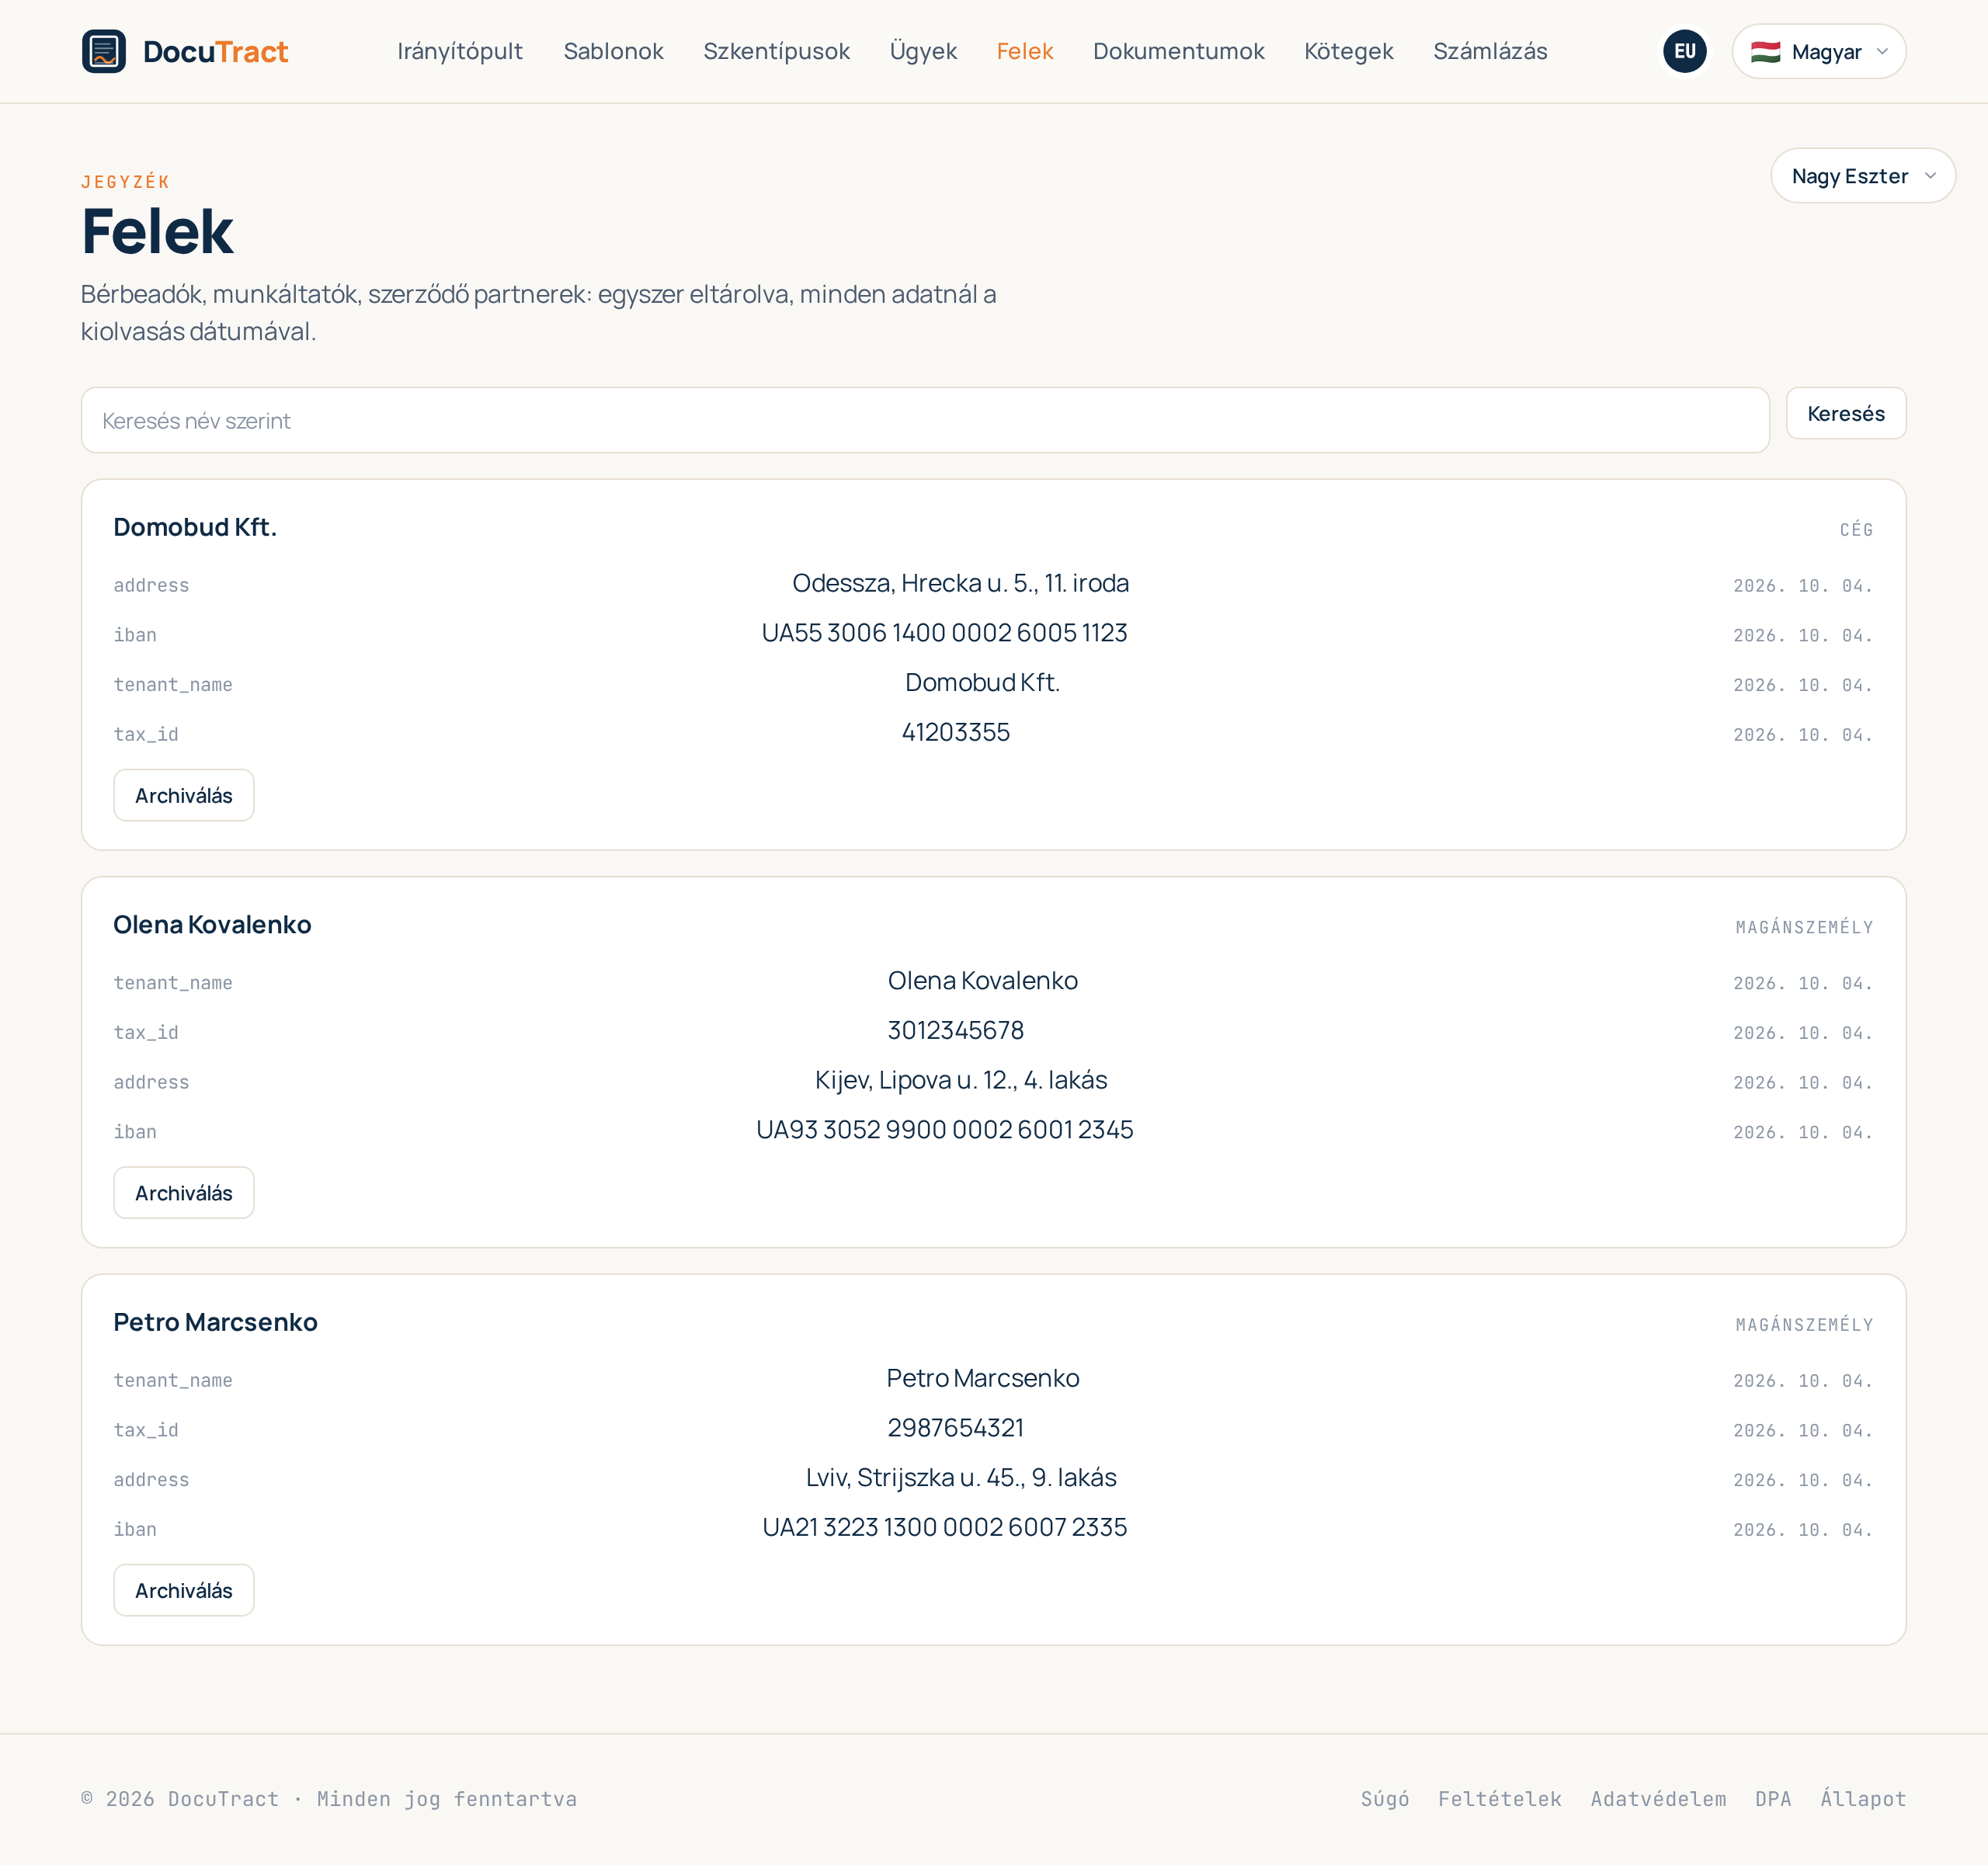This screenshot has height=1865, width=1988.
Task: Open the EU region avatar badge
Action: (1684, 51)
